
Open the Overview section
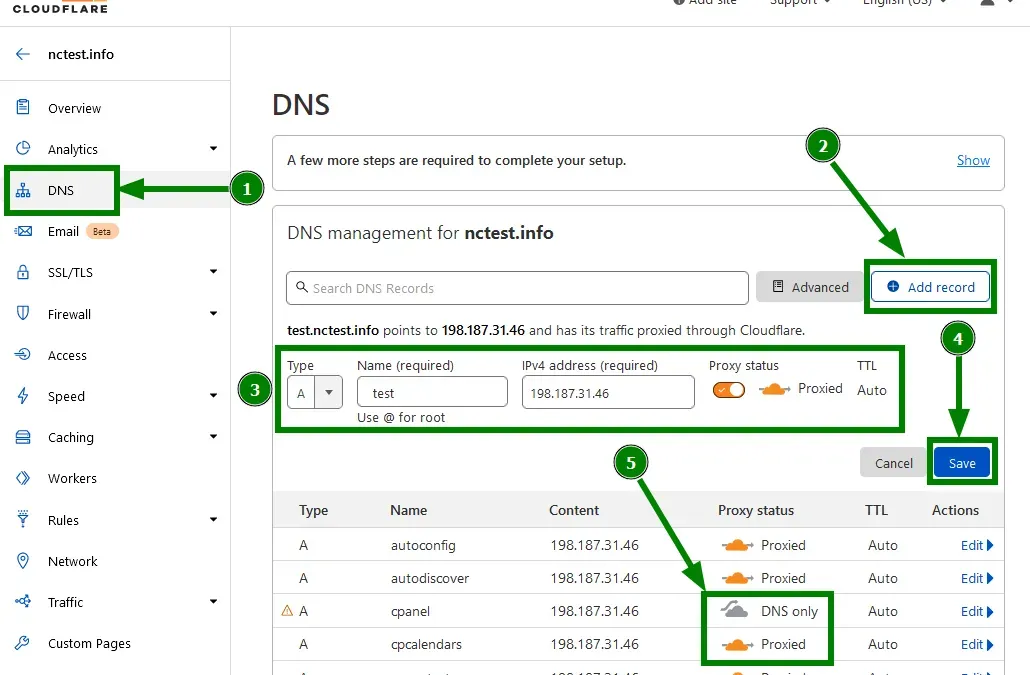pos(74,108)
